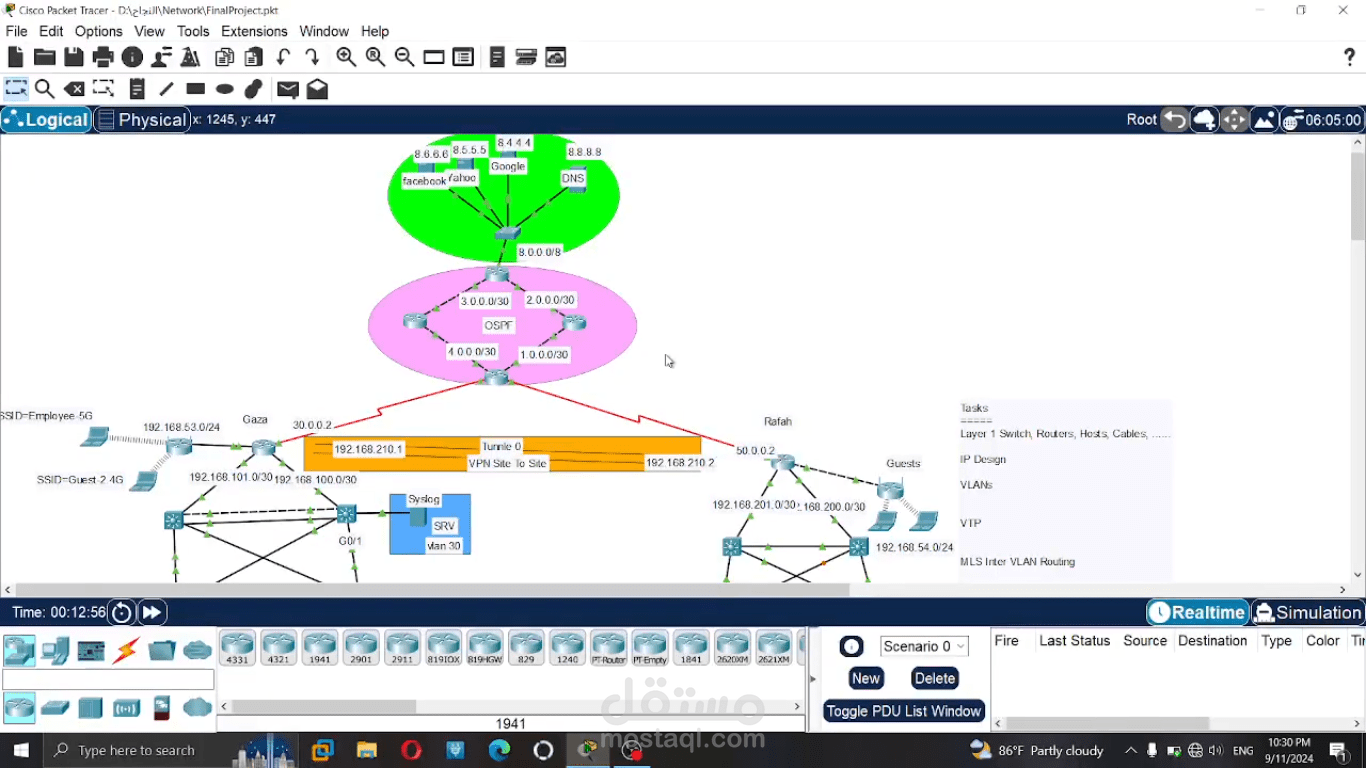Go back a level with Root back arrow
The image size is (1366, 768).
coord(1174,120)
